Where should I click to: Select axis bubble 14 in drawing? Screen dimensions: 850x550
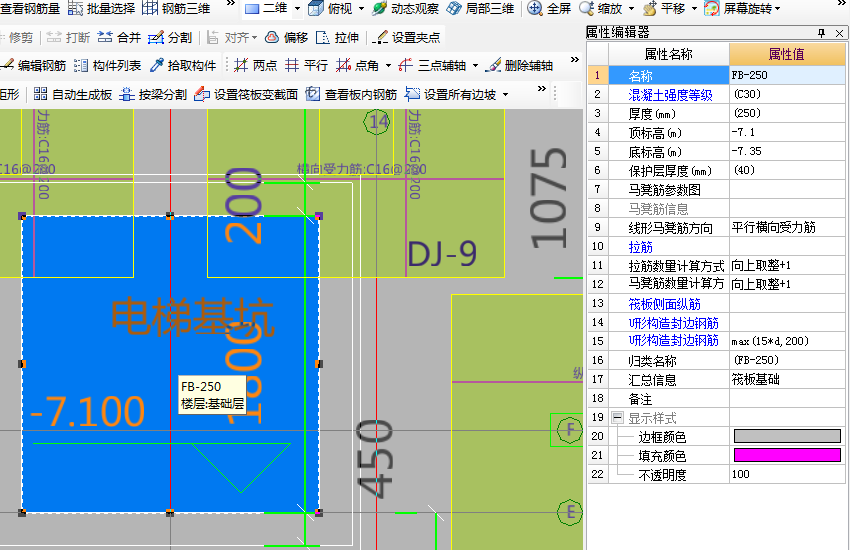(377, 121)
